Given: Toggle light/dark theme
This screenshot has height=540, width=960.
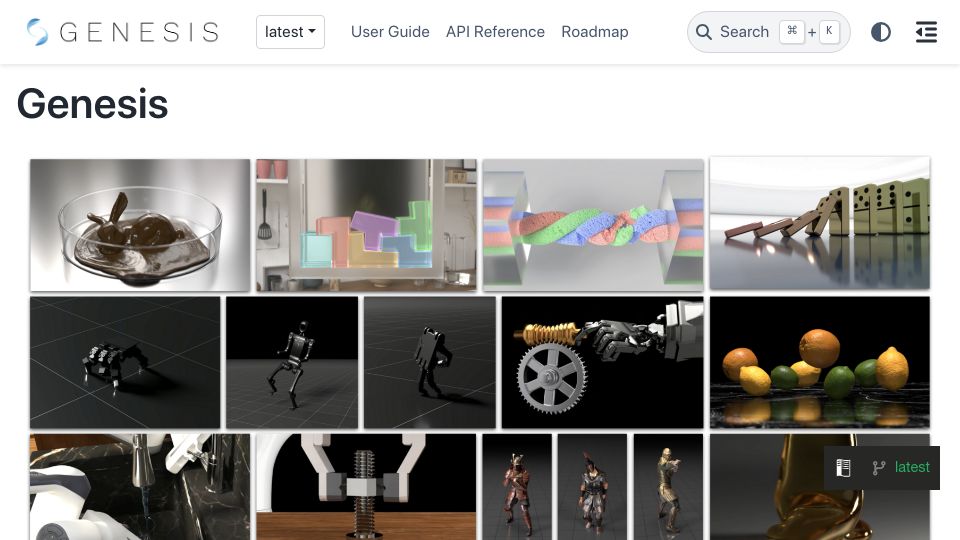Looking at the screenshot, I should pos(880,32).
